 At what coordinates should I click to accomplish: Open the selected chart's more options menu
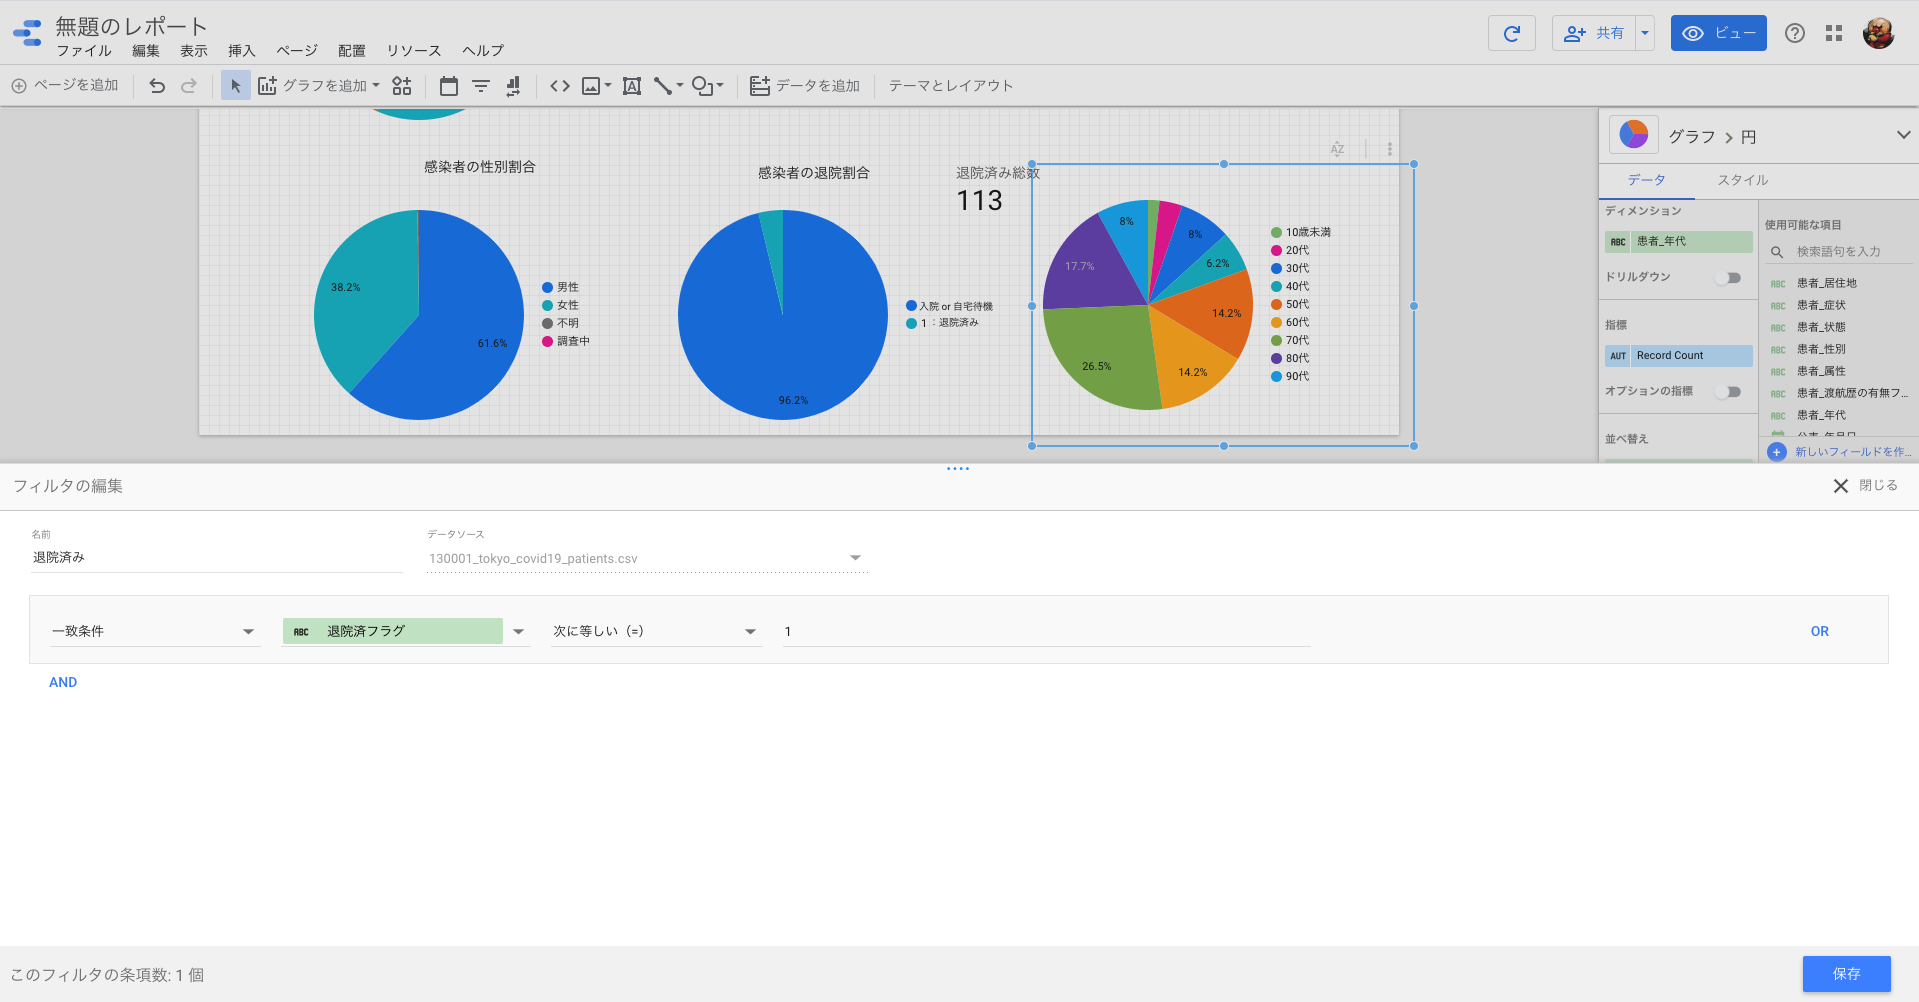point(1389,149)
